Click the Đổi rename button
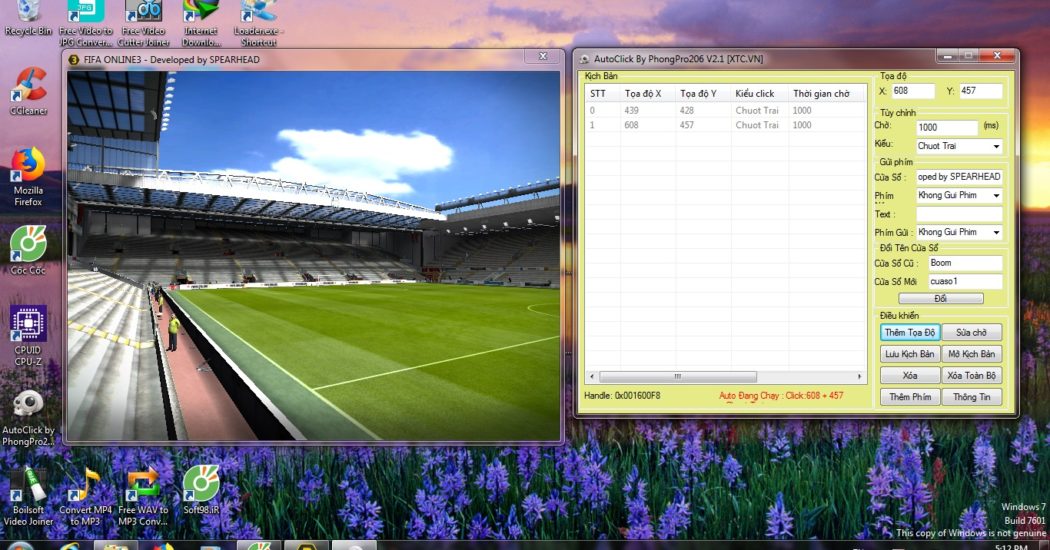 tap(940, 298)
